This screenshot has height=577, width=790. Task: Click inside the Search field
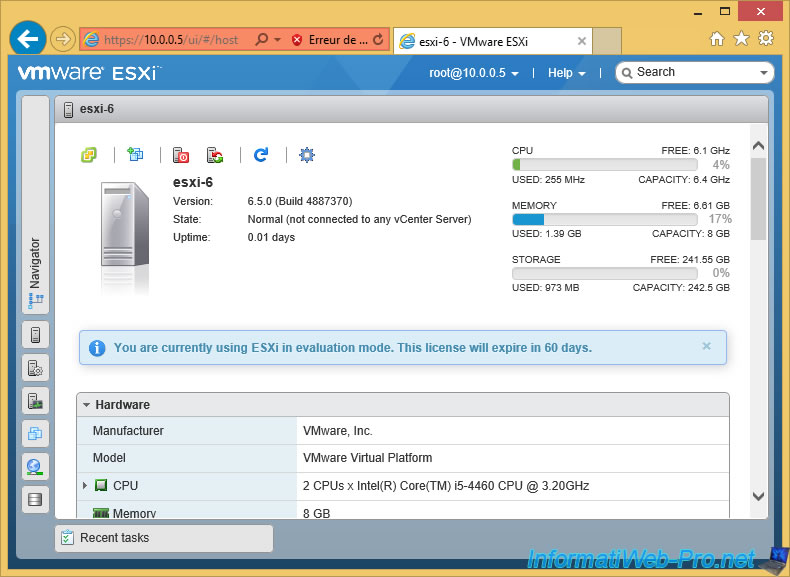click(x=695, y=73)
